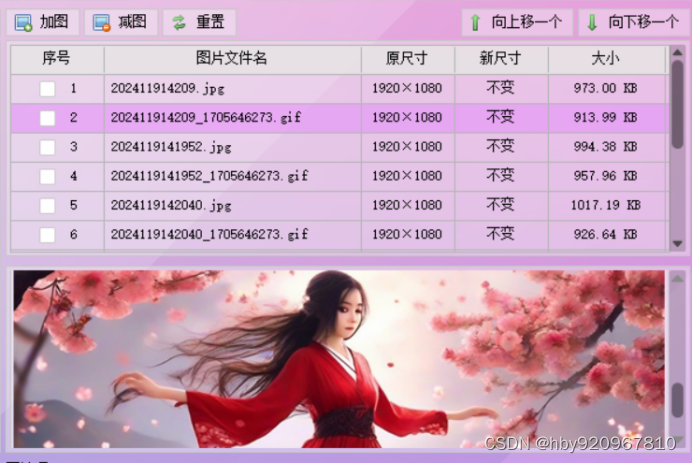Click file list scrollbar up arrow
The height and width of the screenshot is (463, 692).
coord(677,53)
